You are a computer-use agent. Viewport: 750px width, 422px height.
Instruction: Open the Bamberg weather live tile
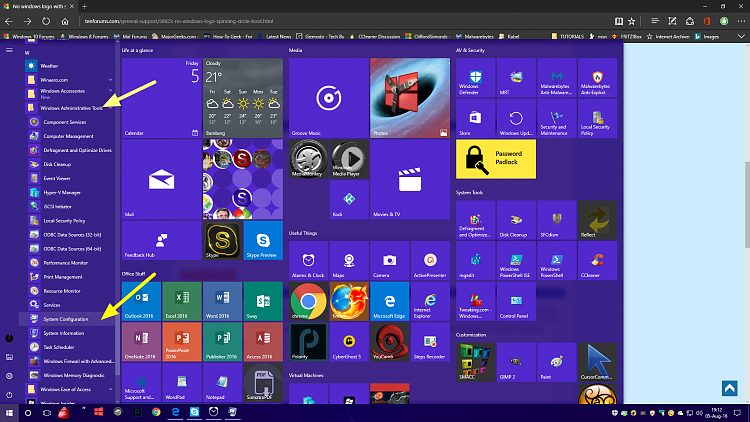point(243,98)
